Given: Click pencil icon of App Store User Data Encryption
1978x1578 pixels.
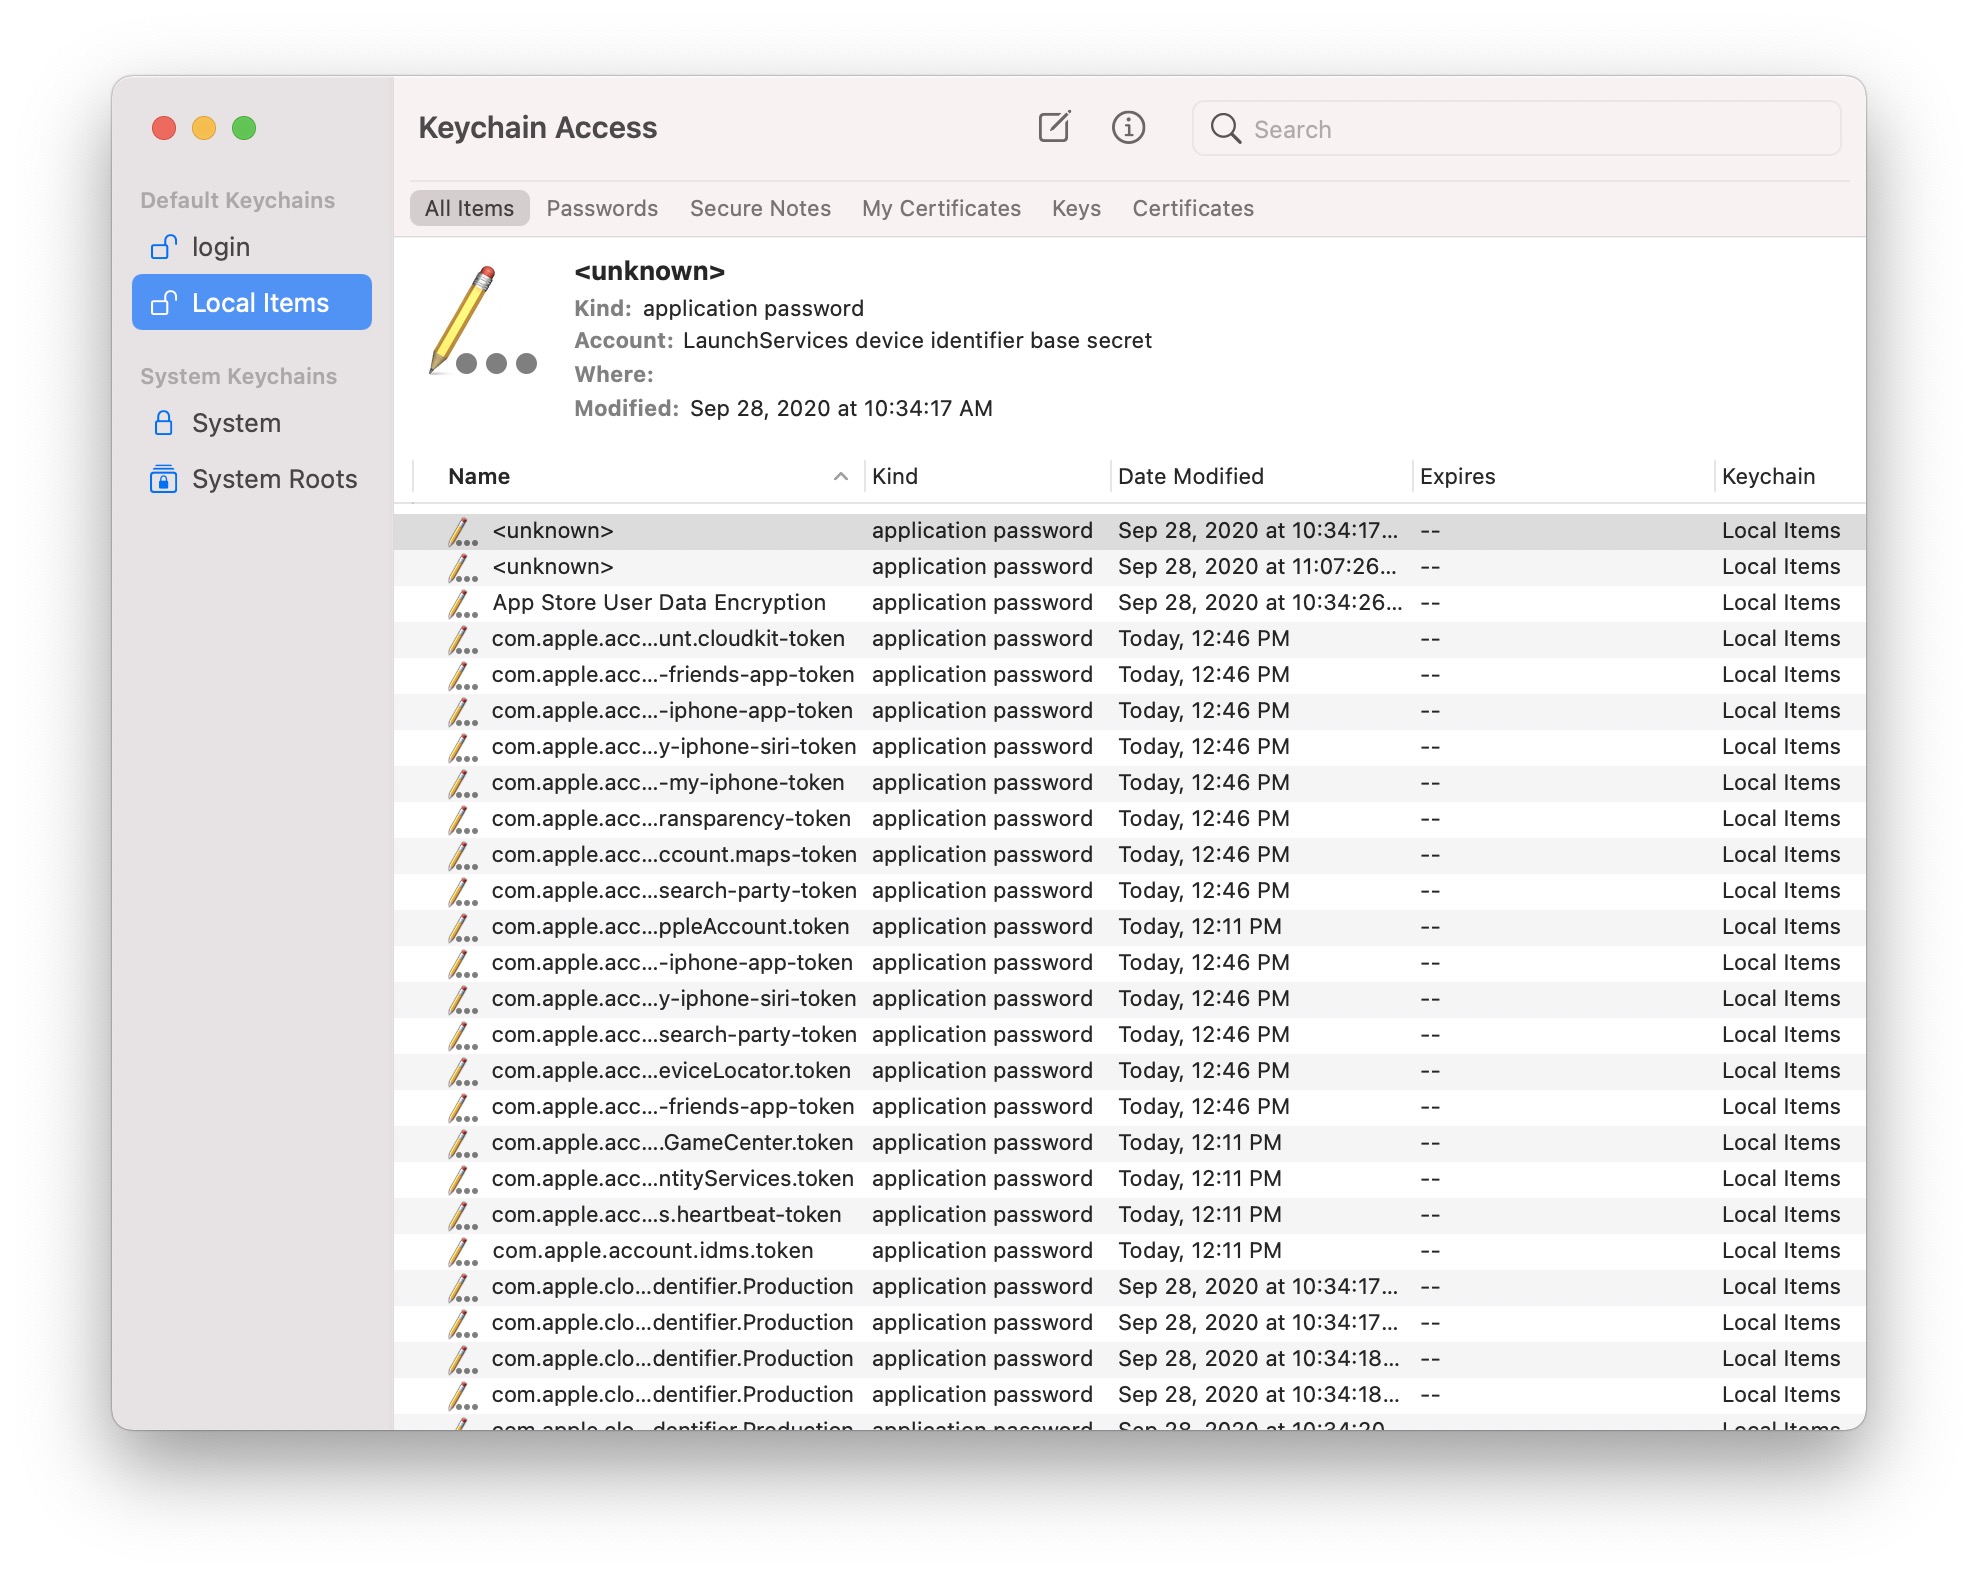Looking at the screenshot, I should point(461,603).
